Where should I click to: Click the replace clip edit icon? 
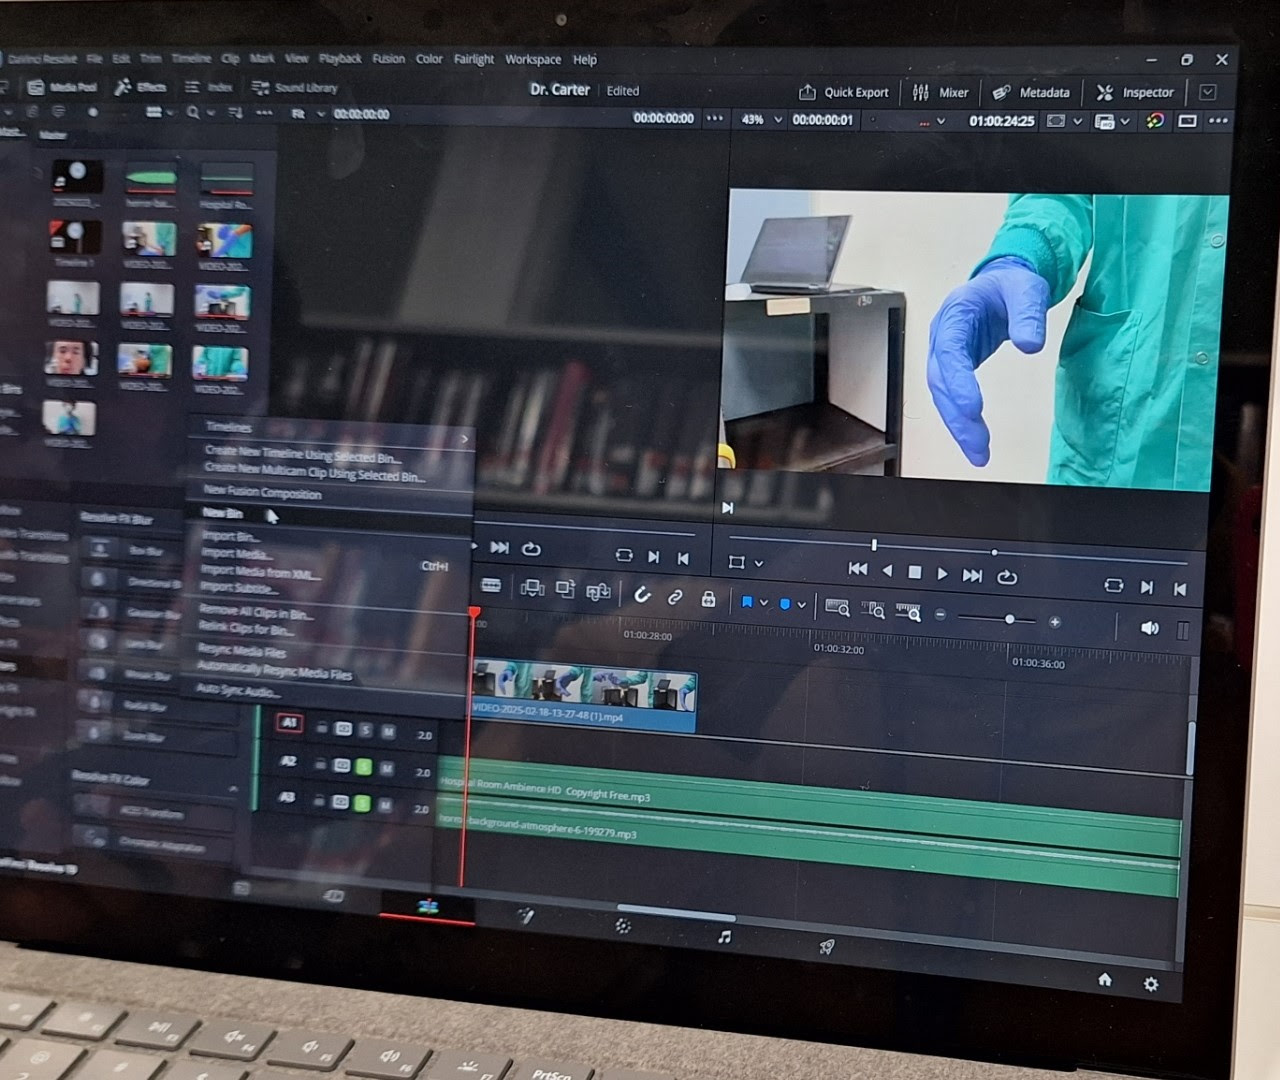tap(598, 592)
